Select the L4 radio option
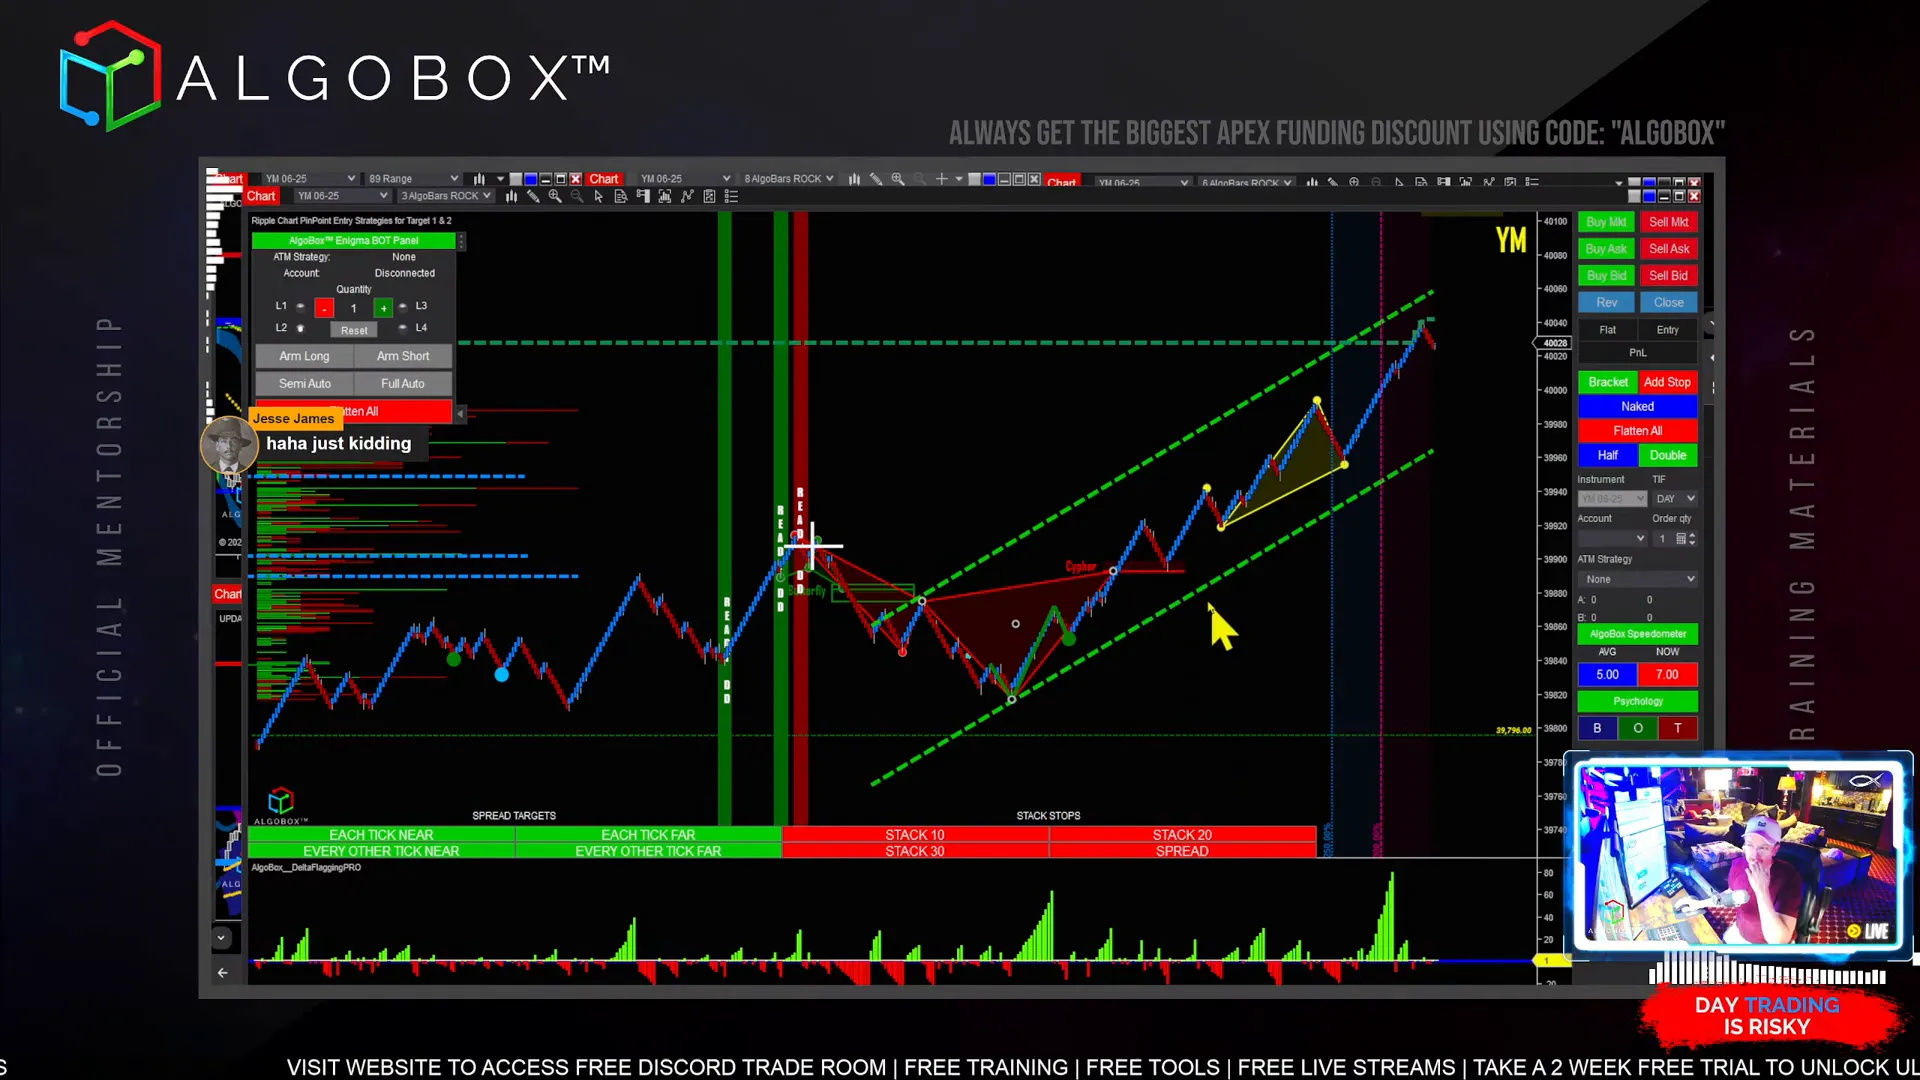Screen dimensions: 1920x1080 point(403,328)
